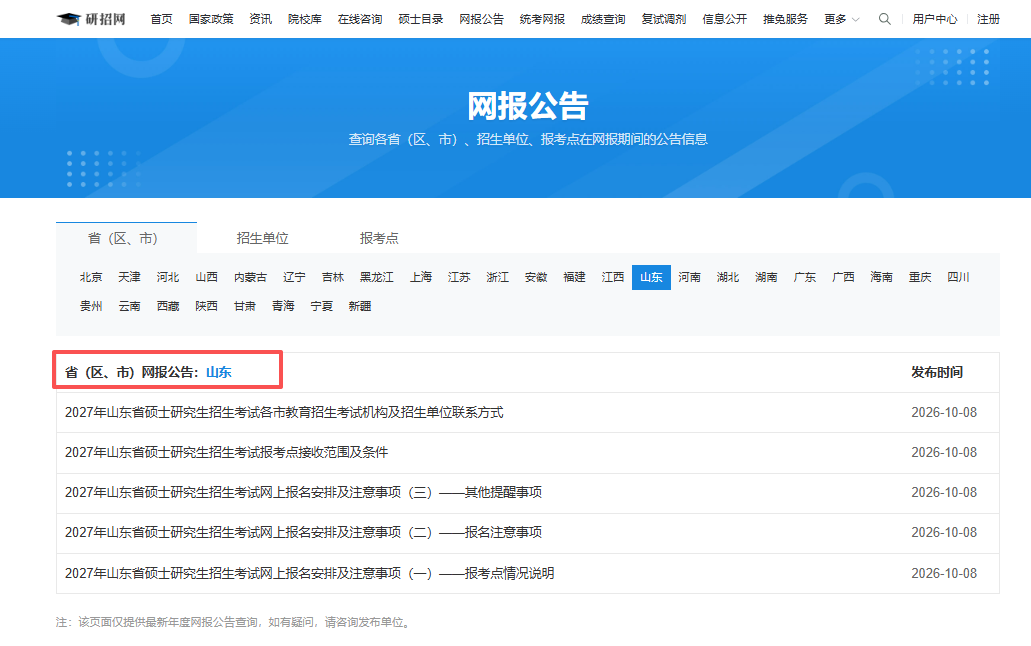Open 在线咨询 navigation item
Screen dimensions: 1031x646
pyautogui.click(x=360, y=19)
